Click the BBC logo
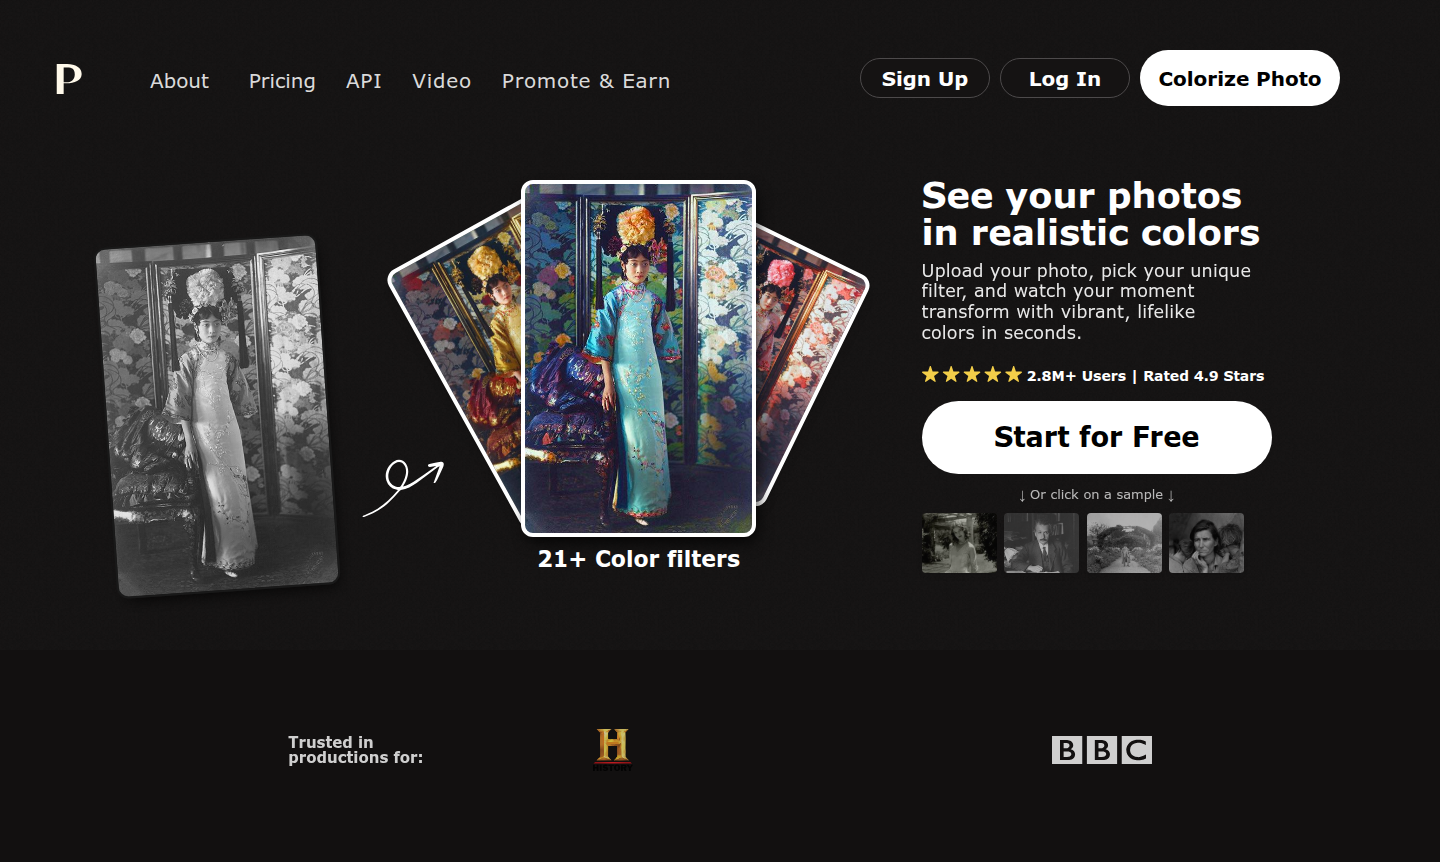Viewport: 1440px width, 862px height. [x=1101, y=750]
